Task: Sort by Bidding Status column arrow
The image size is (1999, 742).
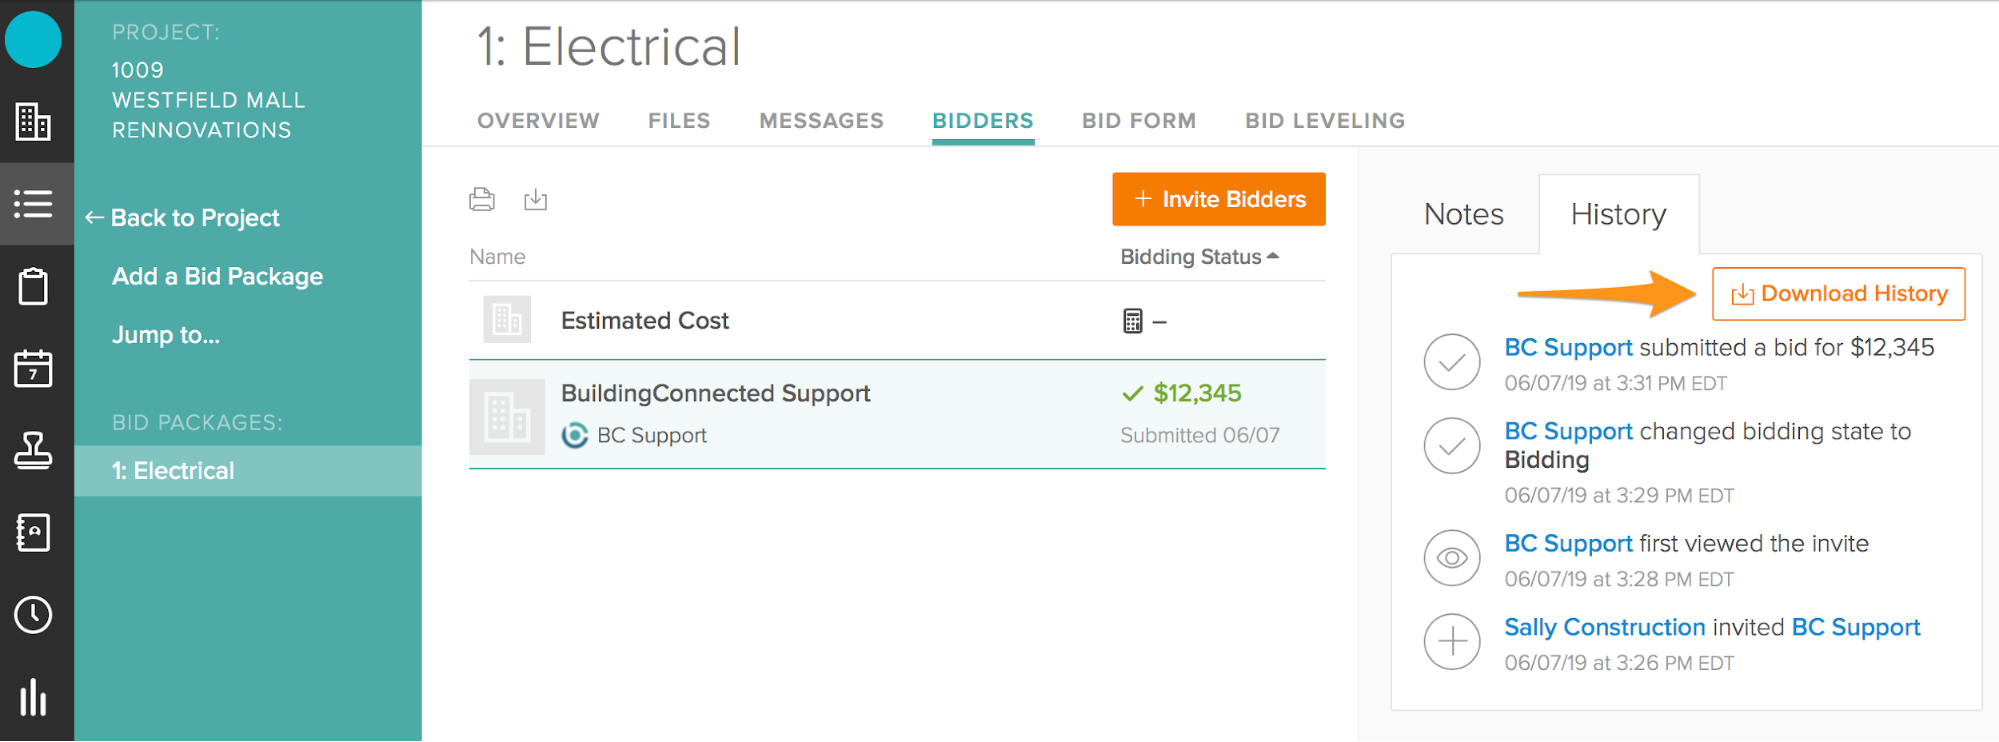Action: click(1273, 256)
